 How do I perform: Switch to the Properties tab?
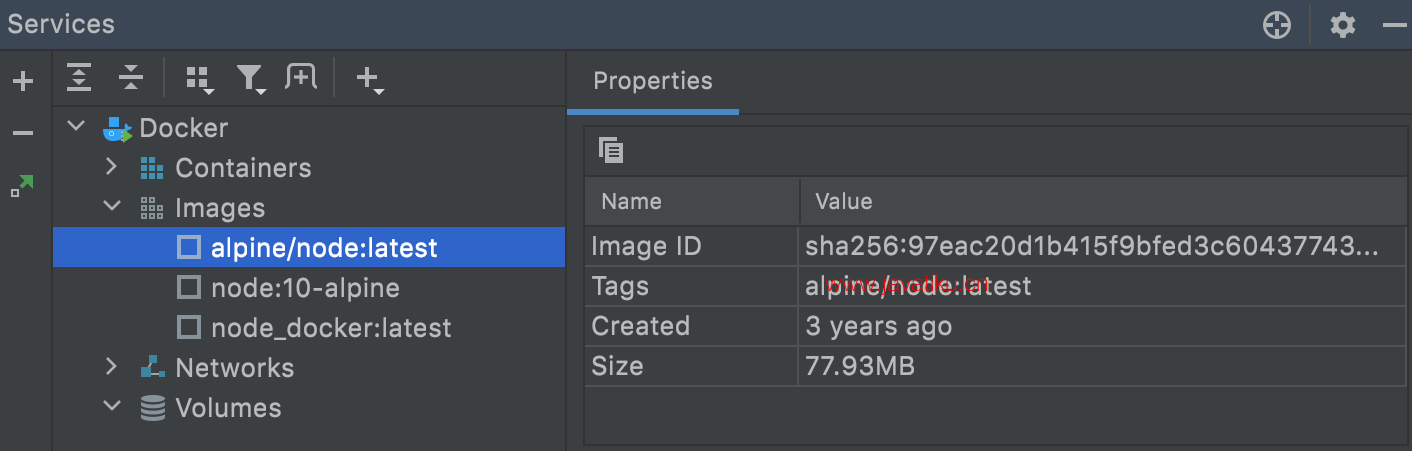pyautogui.click(x=653, y=81)
